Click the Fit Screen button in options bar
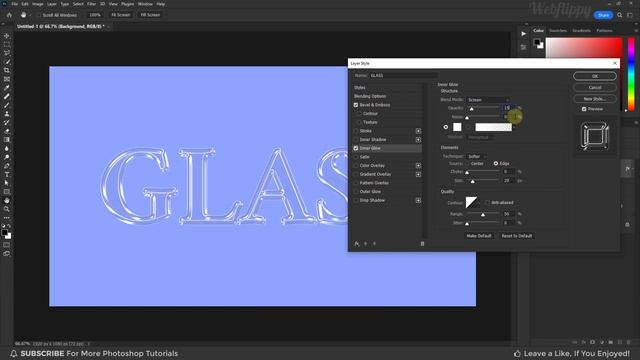Image resolution: width=640 pixels, height=360 pixels. (120, 15)
